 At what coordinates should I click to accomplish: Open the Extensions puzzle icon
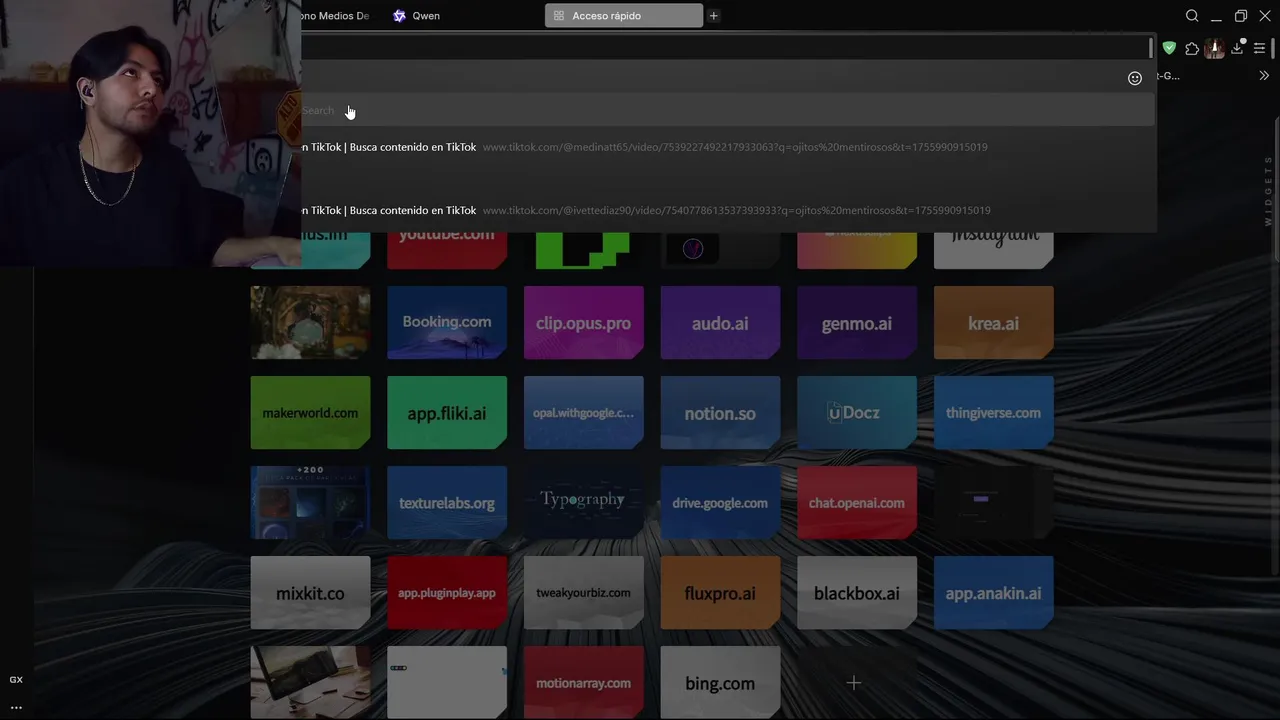[x=1192, y=48]
